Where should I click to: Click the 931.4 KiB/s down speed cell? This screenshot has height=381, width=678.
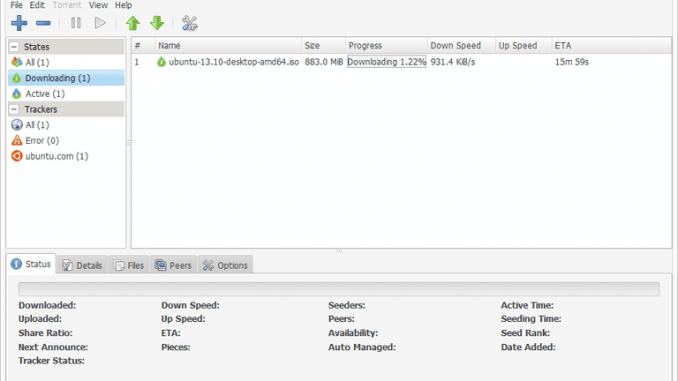[x=453, y=62]
